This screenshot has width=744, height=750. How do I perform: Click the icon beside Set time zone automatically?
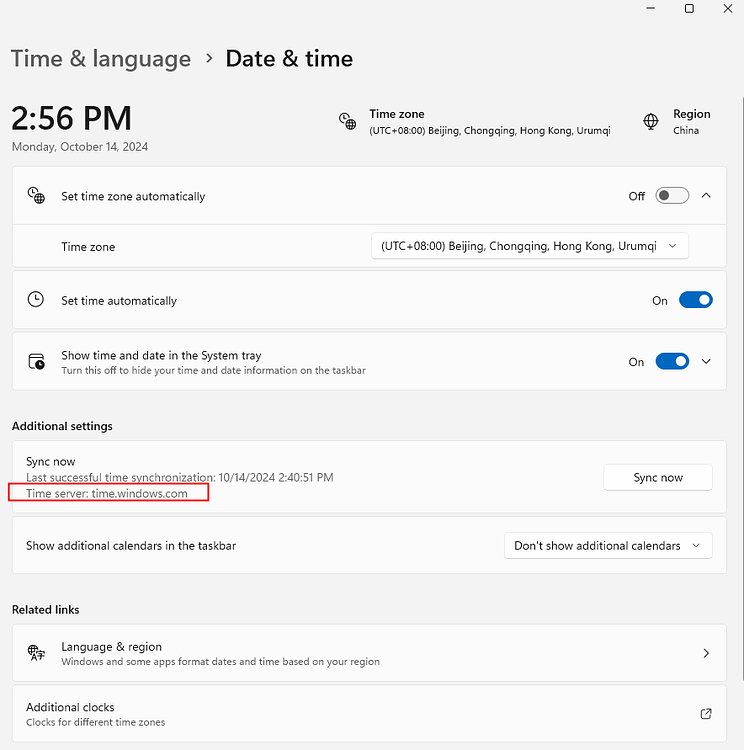[36, 196]
